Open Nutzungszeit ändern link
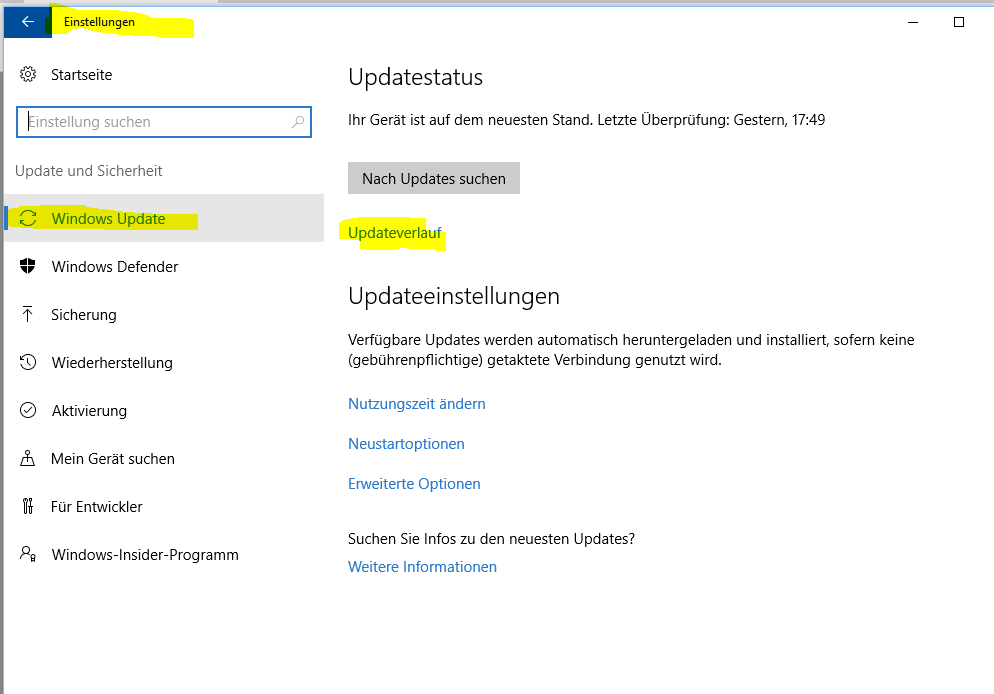Viewport: 994px width, 694px height. 416,404
